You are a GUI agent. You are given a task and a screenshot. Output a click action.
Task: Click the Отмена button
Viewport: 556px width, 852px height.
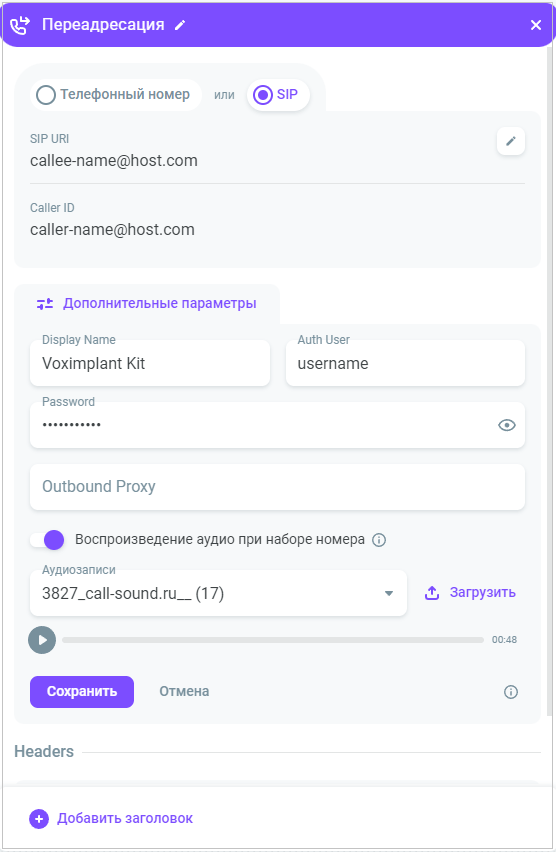pyautogui.click(x=184, y=692)
